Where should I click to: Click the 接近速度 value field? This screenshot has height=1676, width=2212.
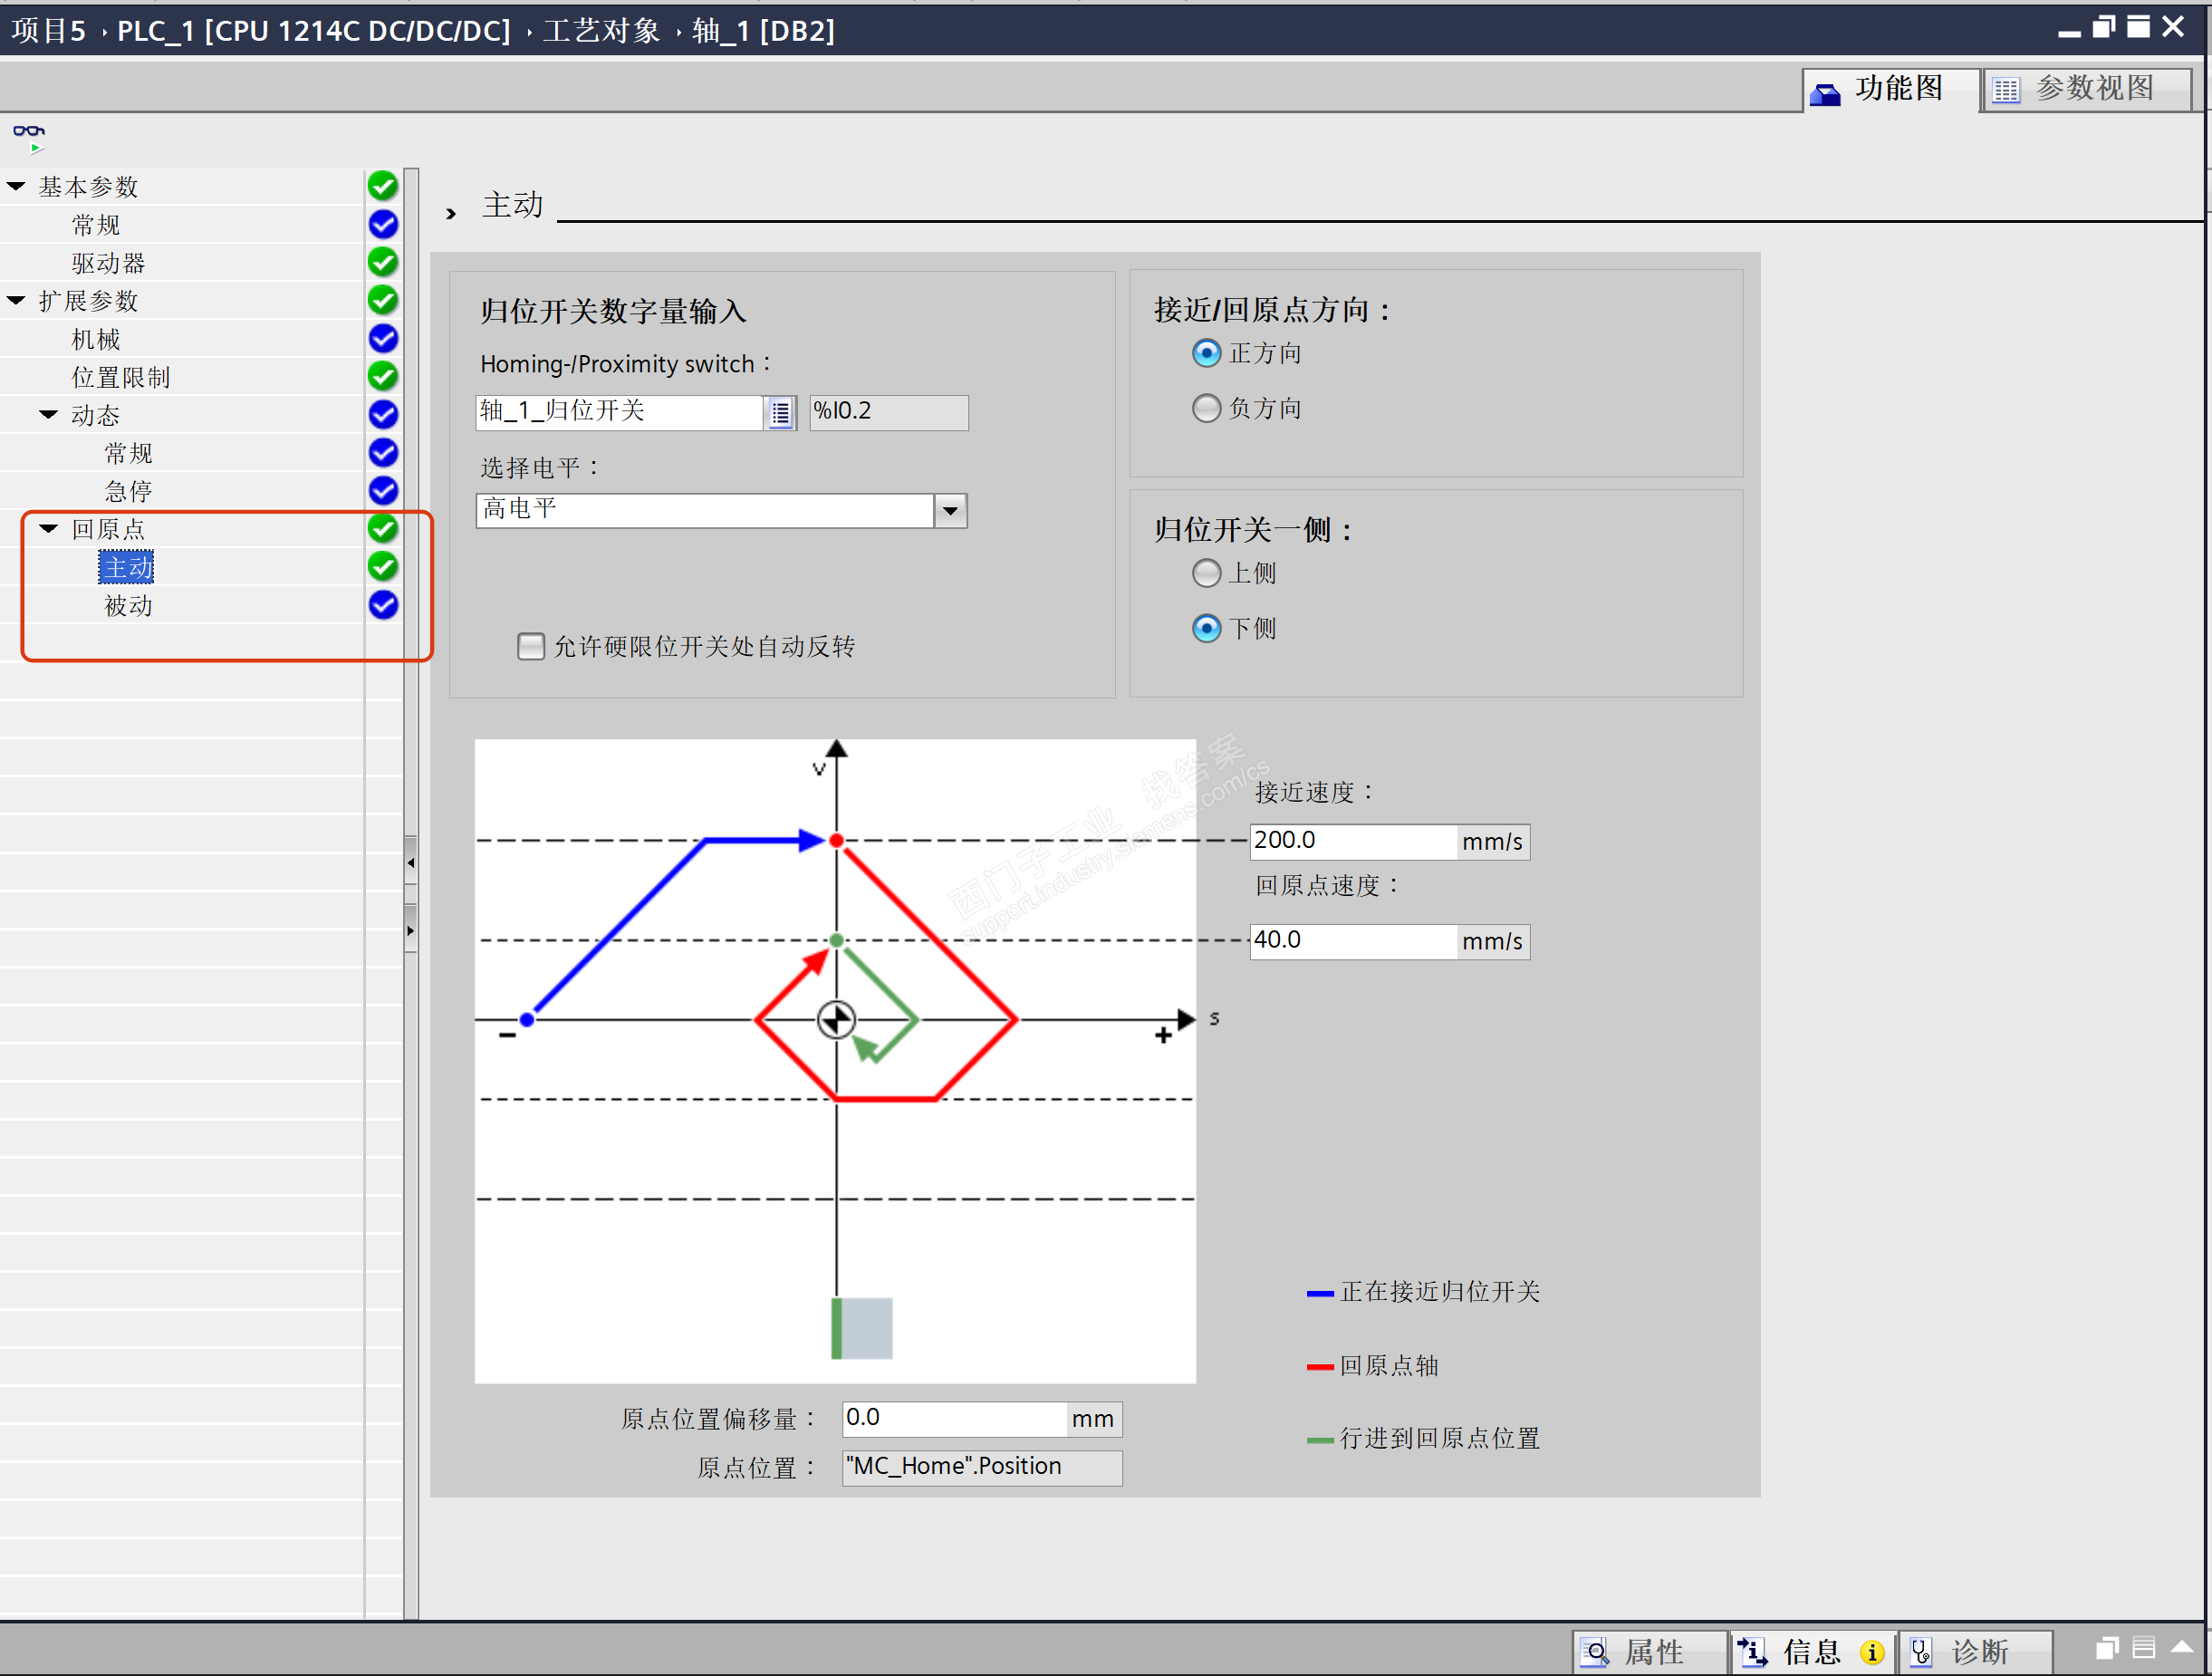tap(1351, 841)
